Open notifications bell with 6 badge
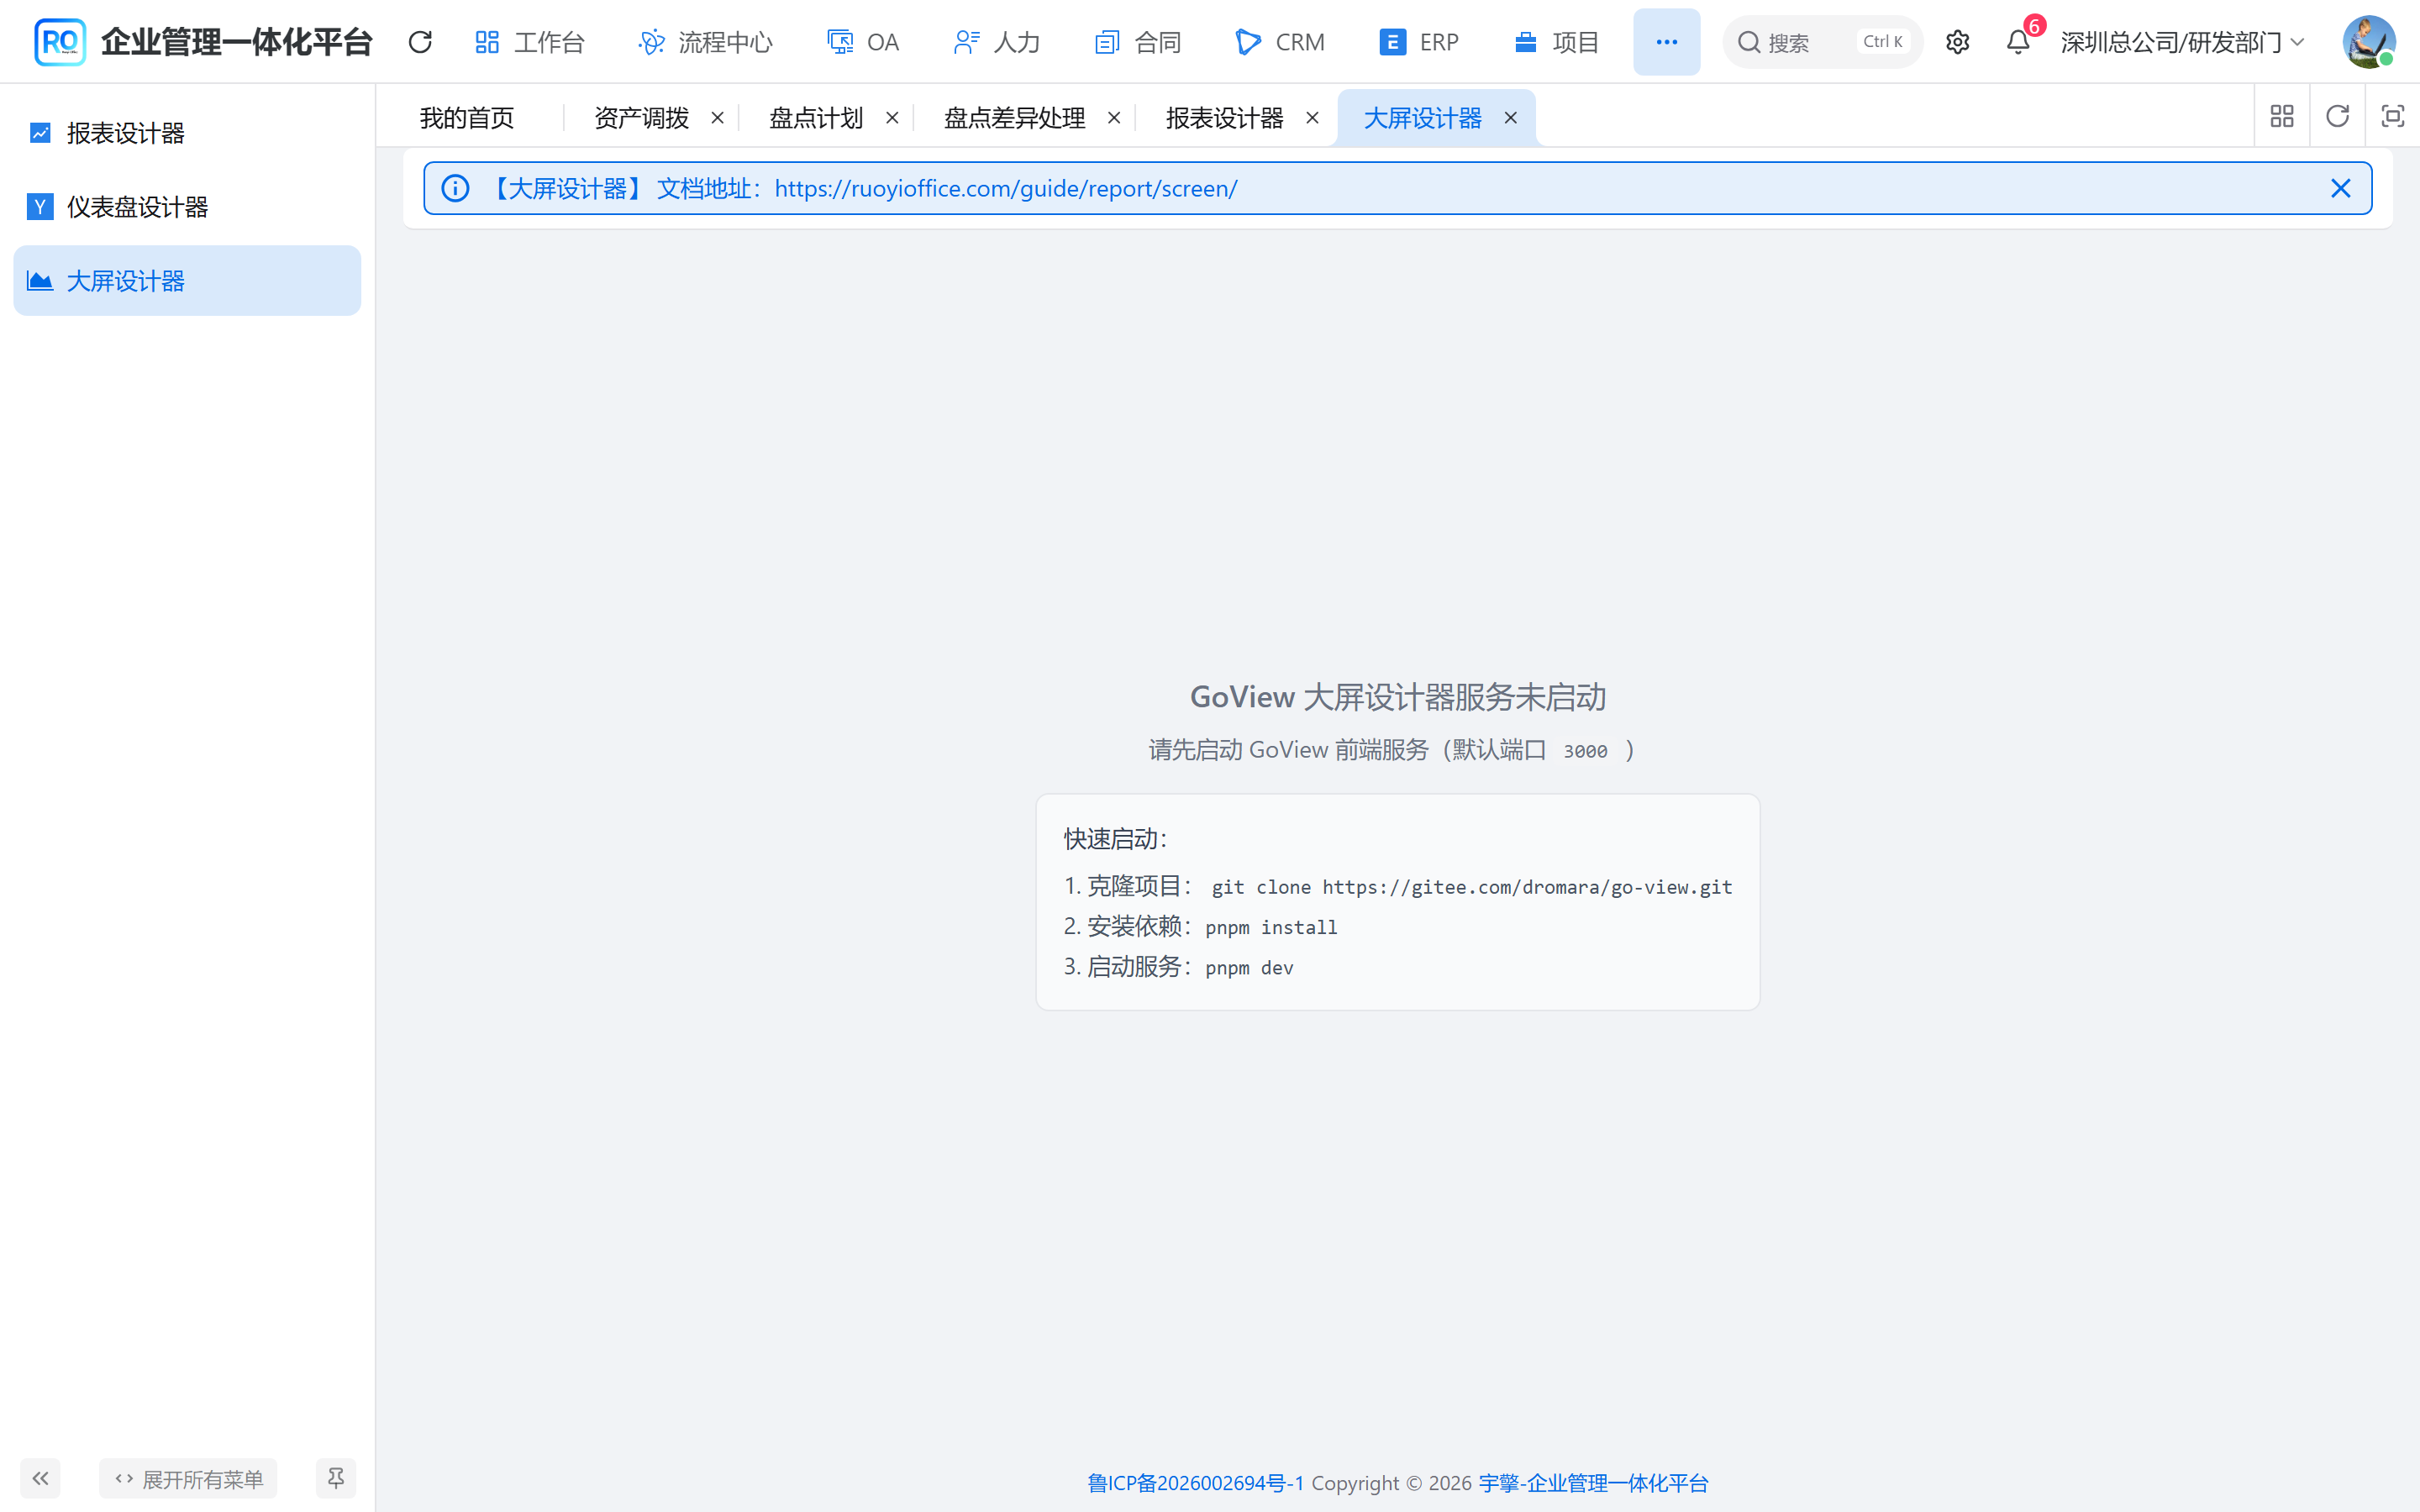The image size is (2420, 1512). [2018, 42]
